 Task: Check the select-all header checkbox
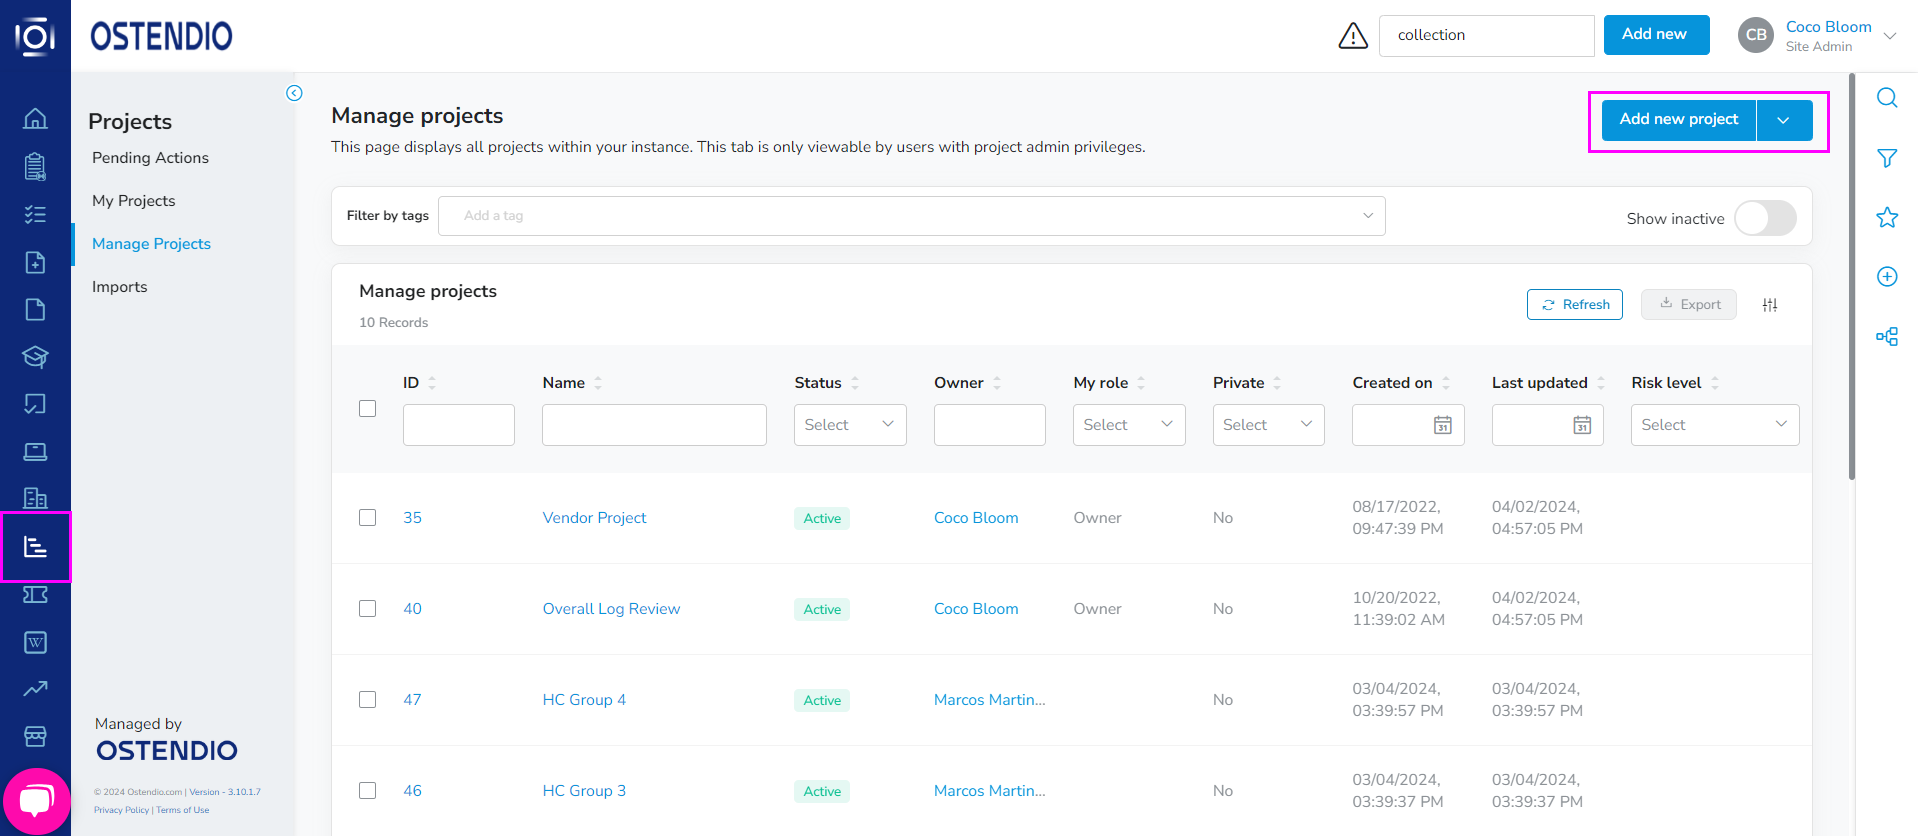368,408
